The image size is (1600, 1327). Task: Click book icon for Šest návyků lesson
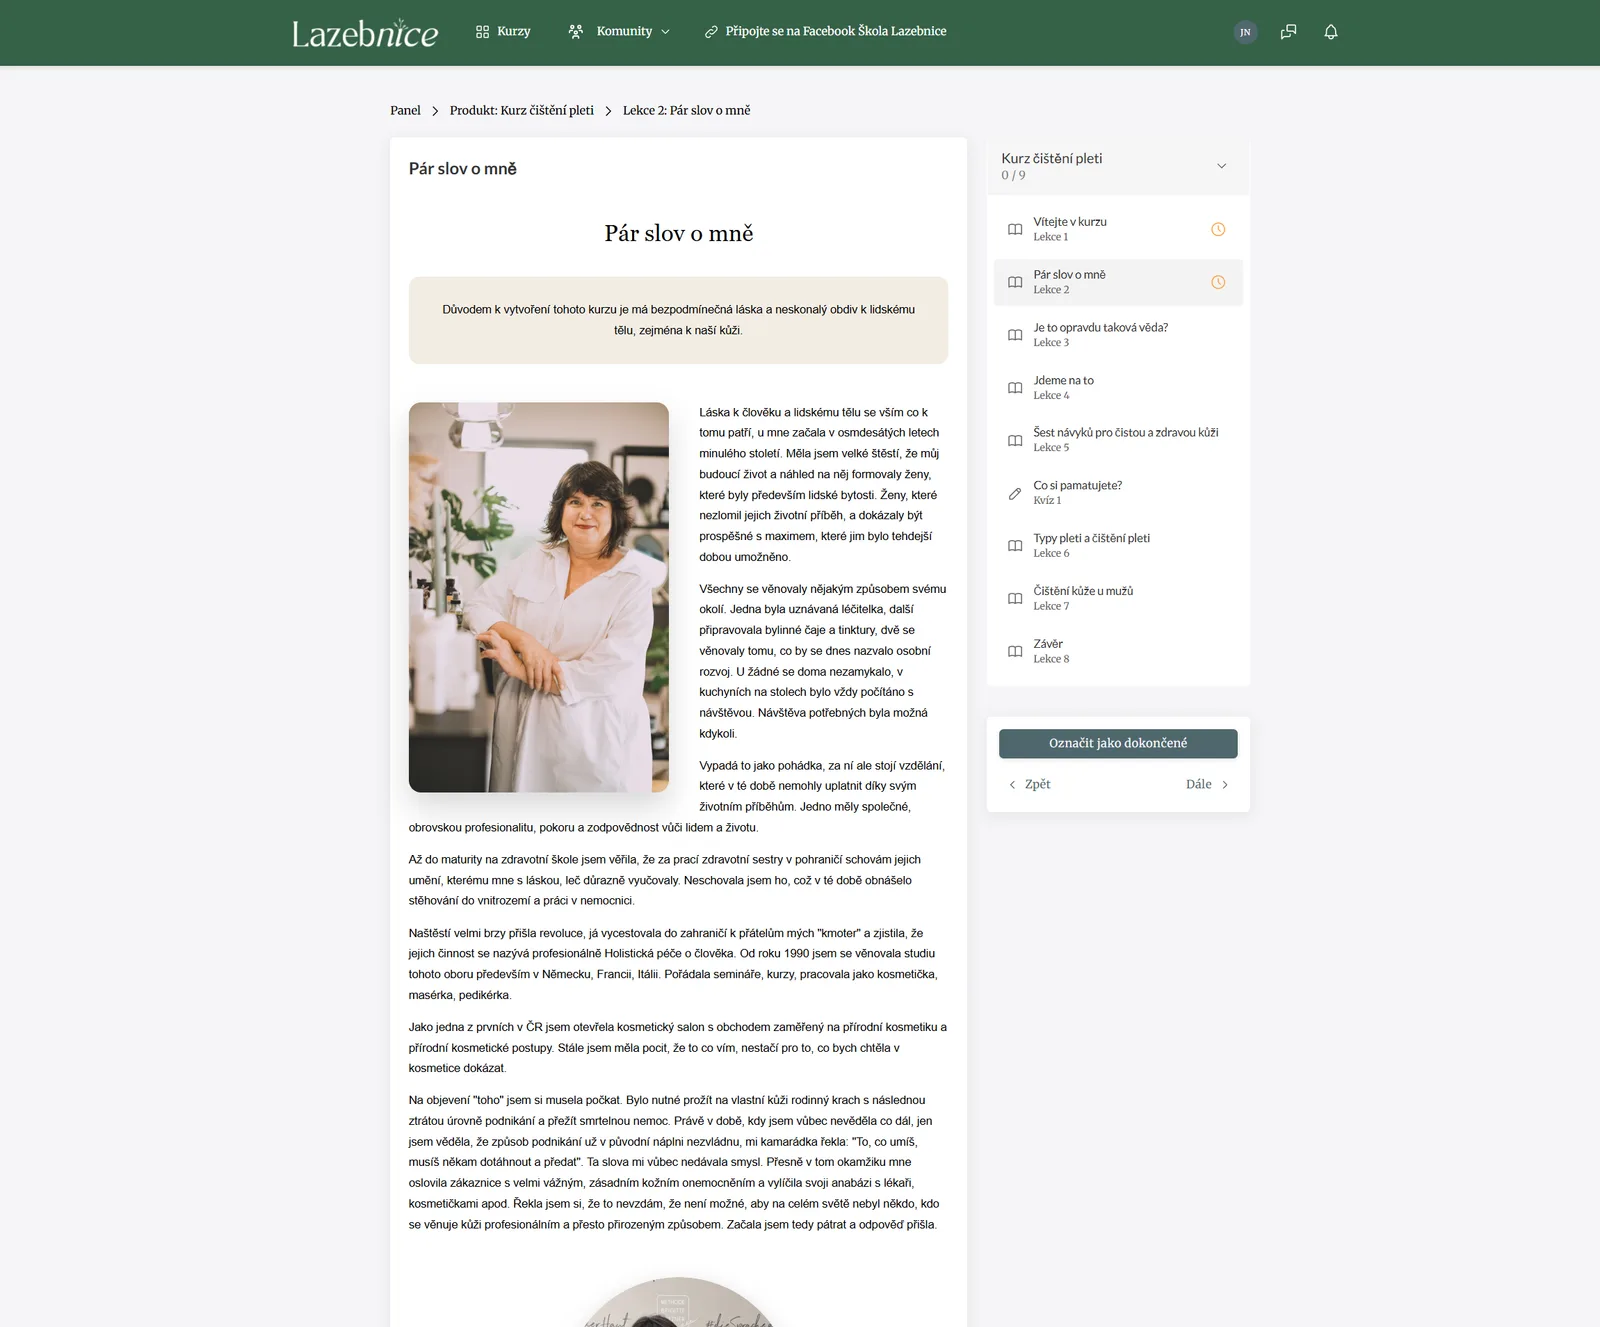[x=1015, y=440]
